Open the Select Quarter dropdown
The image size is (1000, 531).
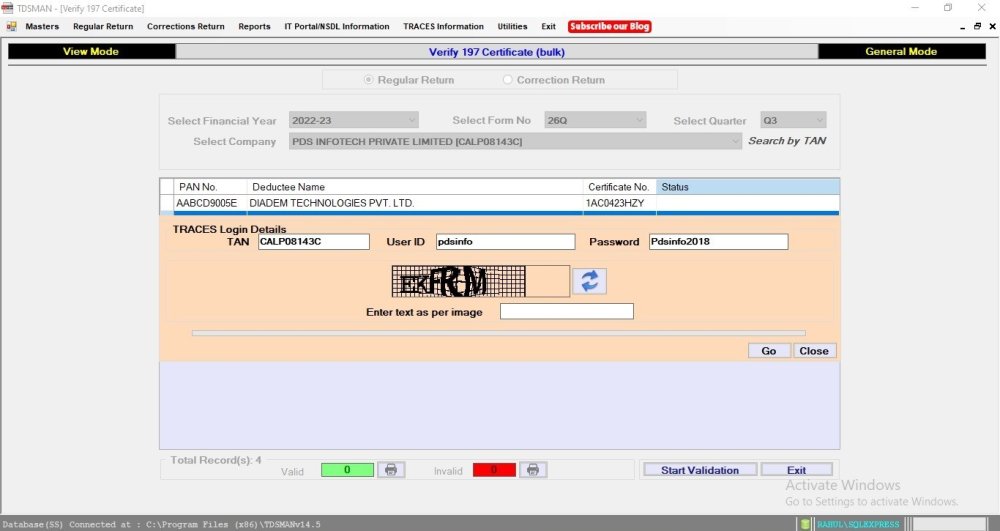point(793,120)
